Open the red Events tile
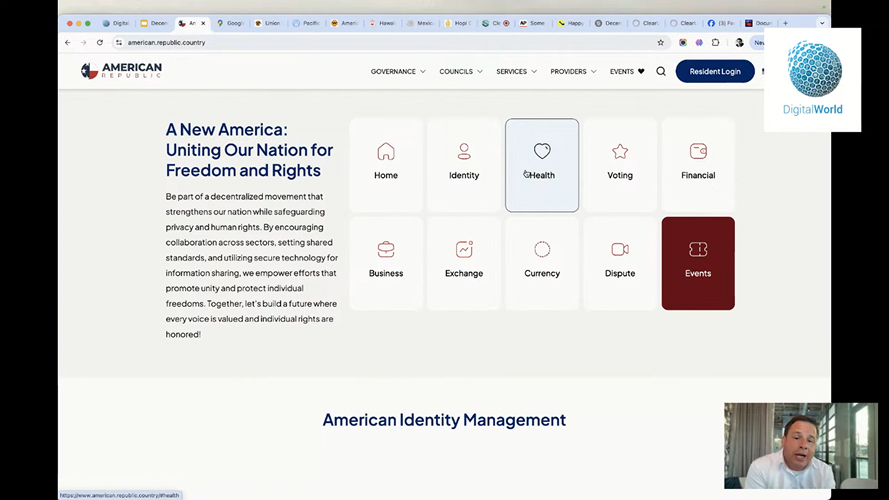This screenshot has width=889, height=500. [698, 262]
